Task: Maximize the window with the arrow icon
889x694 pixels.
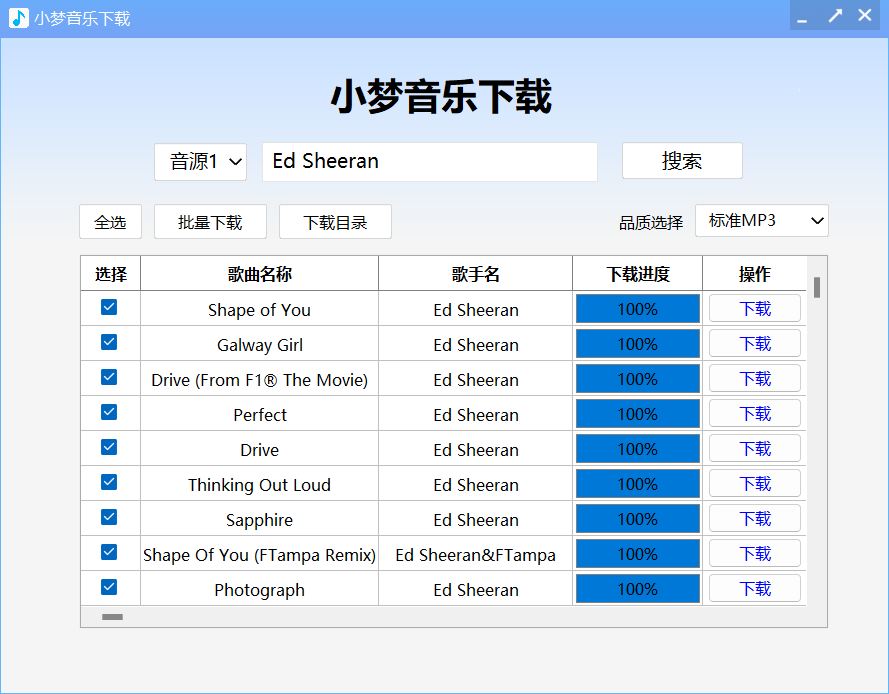Action: coord(835,16)
